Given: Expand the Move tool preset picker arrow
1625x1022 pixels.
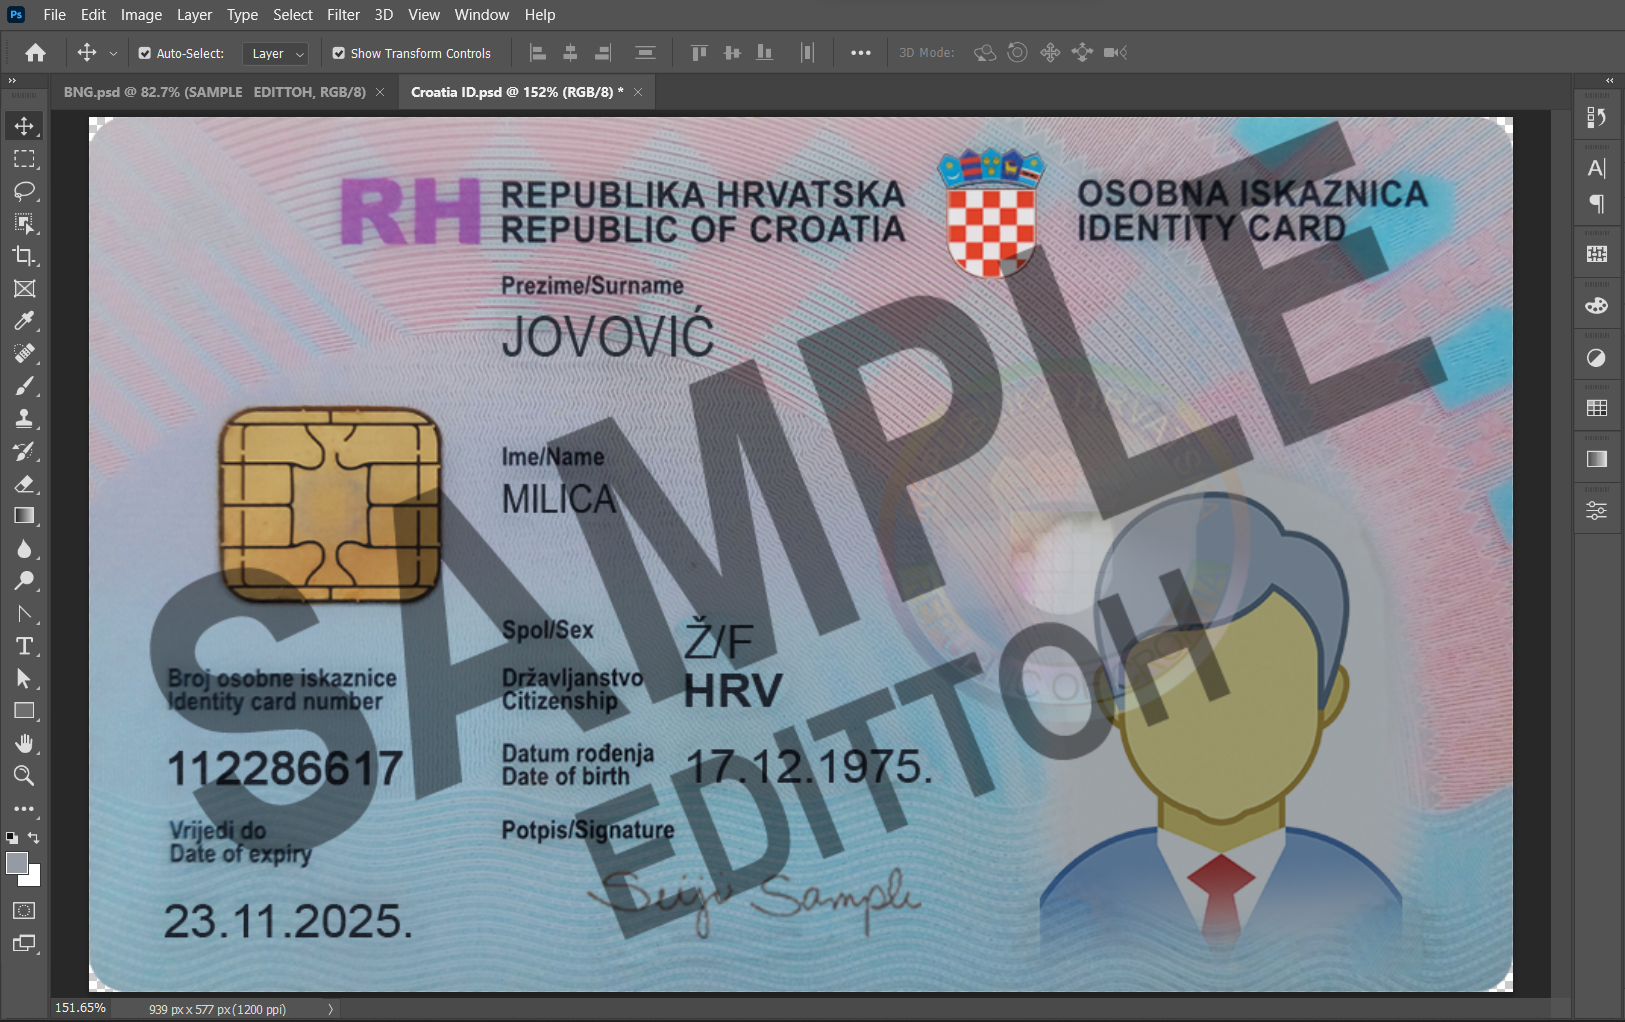Looking at the screenshot, I should coord(113,54).
